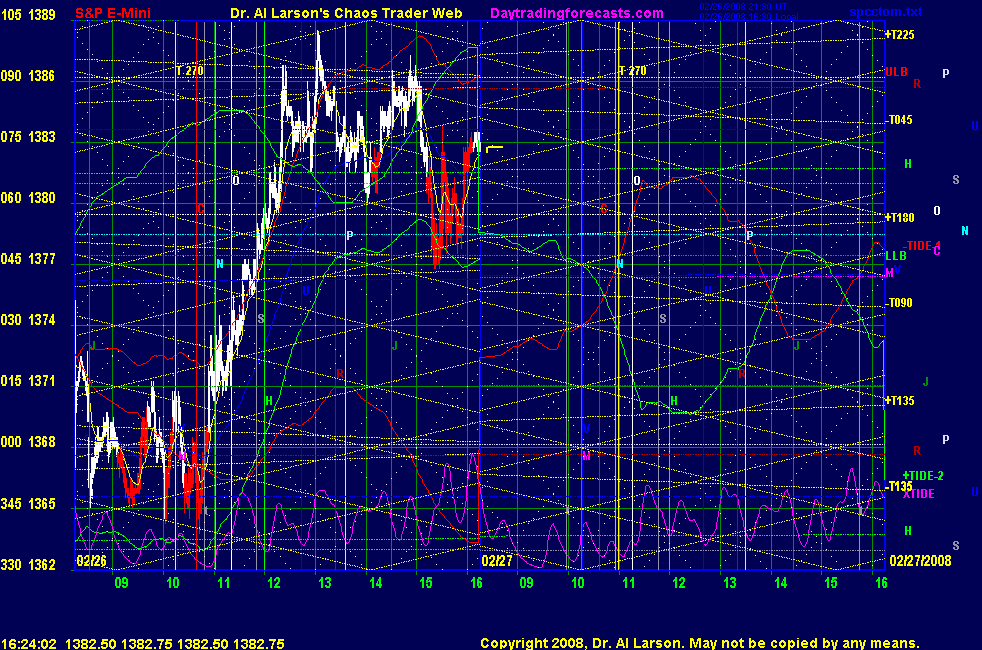Click the "02/27" session date label

coord(497,560)
